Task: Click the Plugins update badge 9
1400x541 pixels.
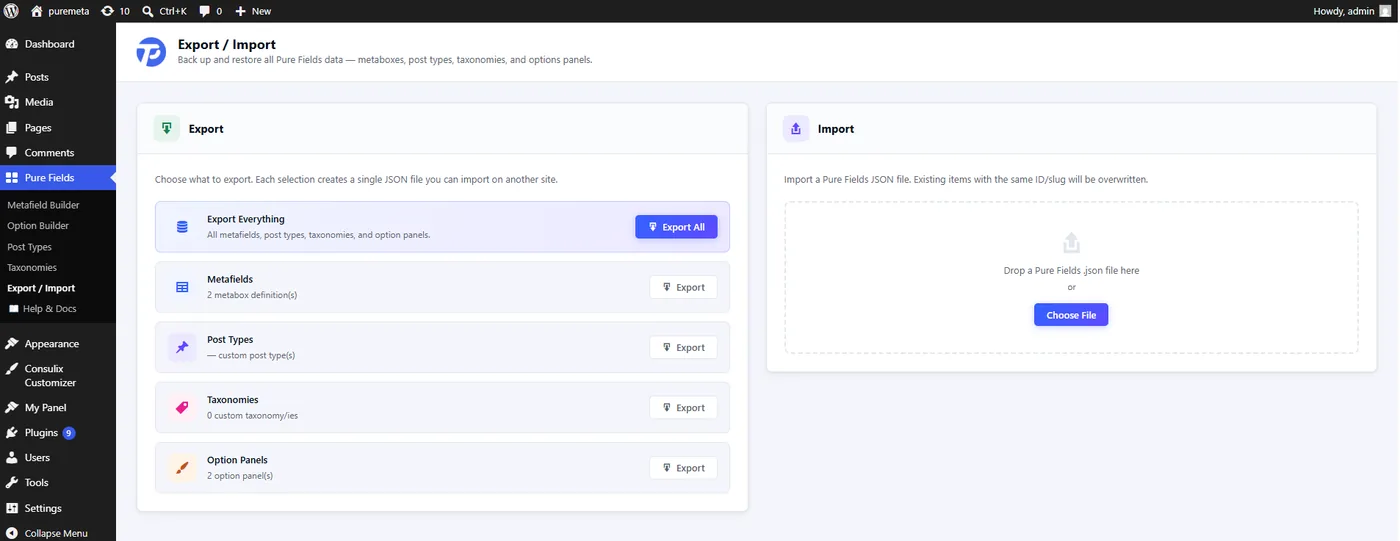Action: pyautogui.click(x=69, y=433)
